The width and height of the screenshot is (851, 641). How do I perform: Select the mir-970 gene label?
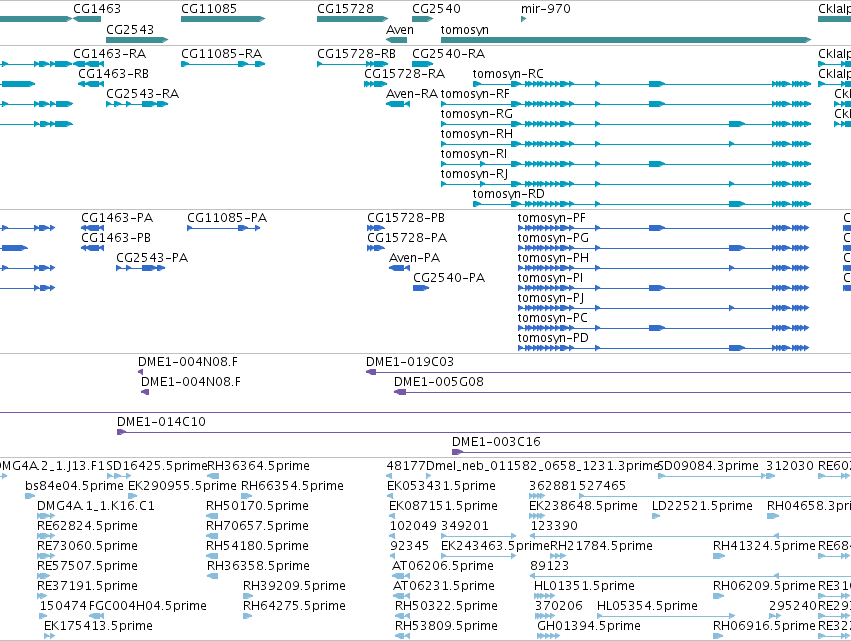[545, 9]
